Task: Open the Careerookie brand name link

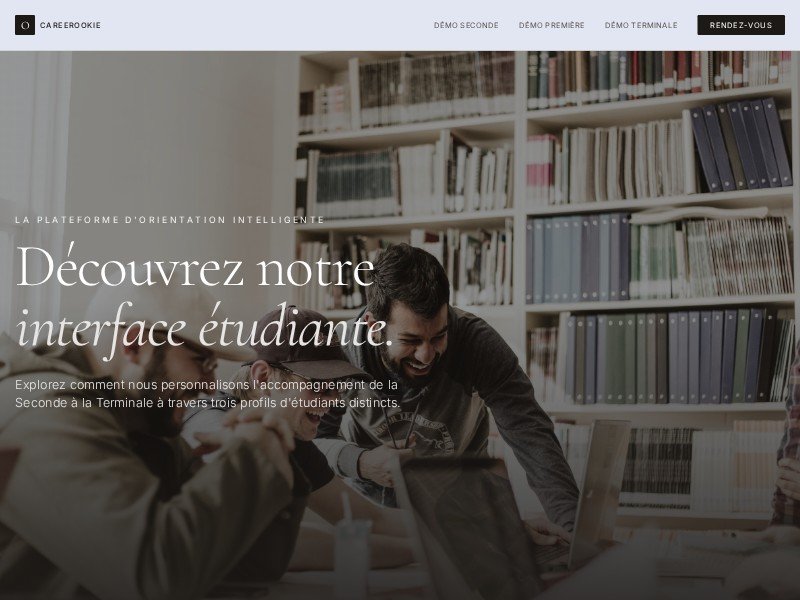Action: [x=70, y=25]
